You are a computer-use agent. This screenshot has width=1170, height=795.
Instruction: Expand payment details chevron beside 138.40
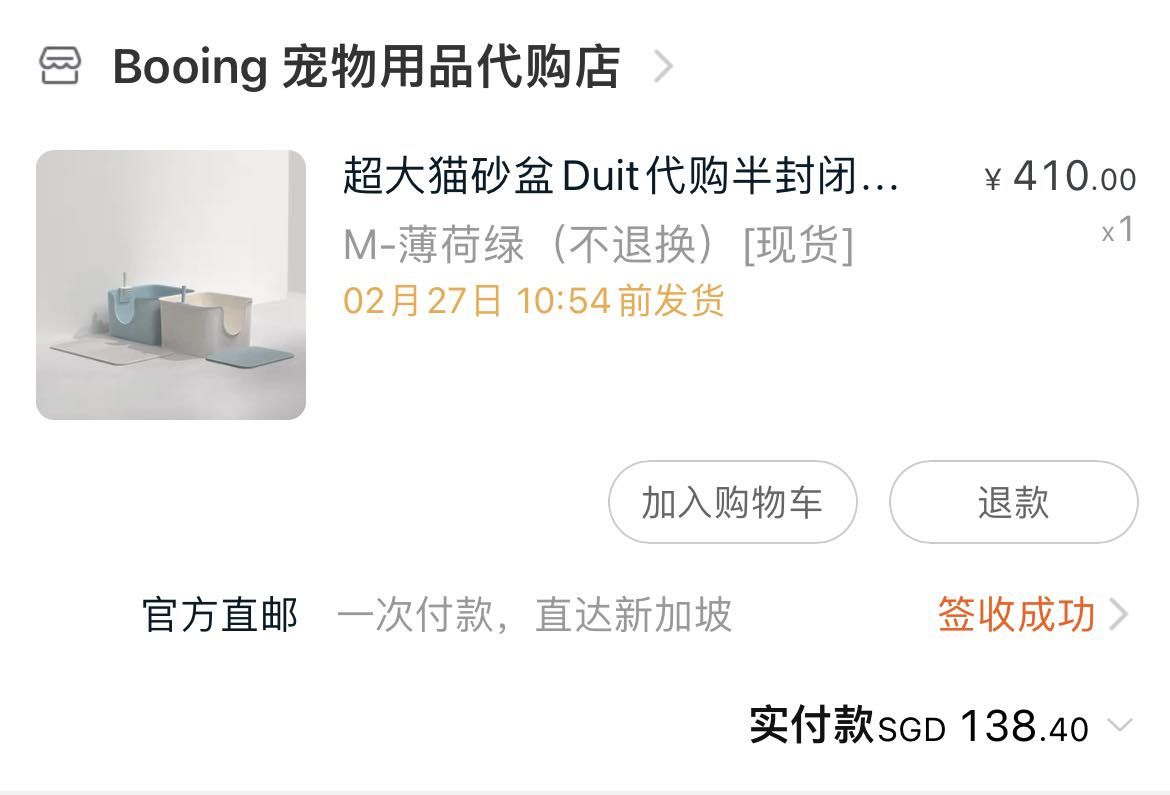coord(1120,725)
